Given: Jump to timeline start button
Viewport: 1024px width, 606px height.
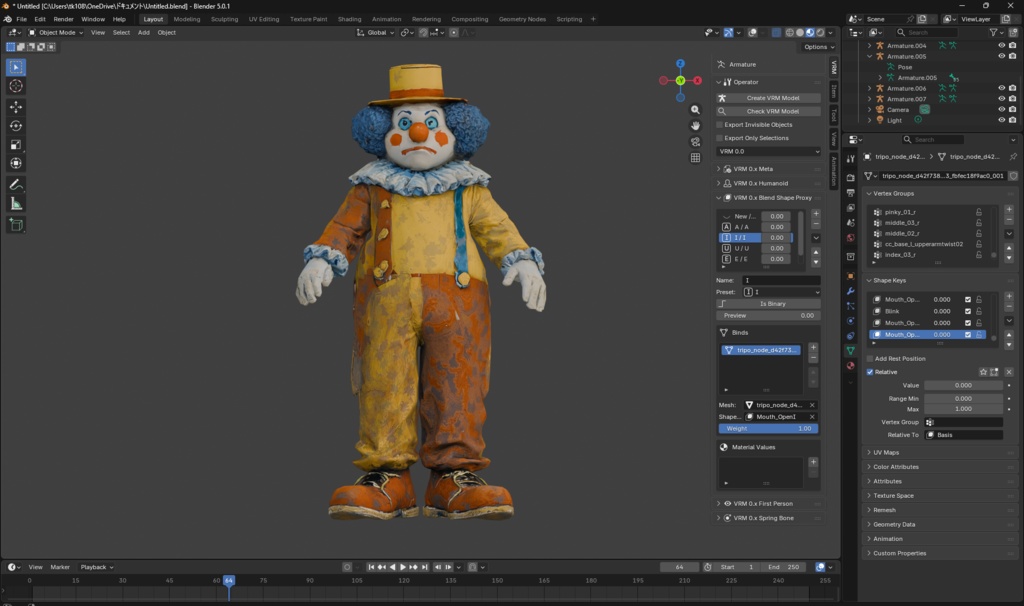Looking at the screenshot, I should (371, 567).
